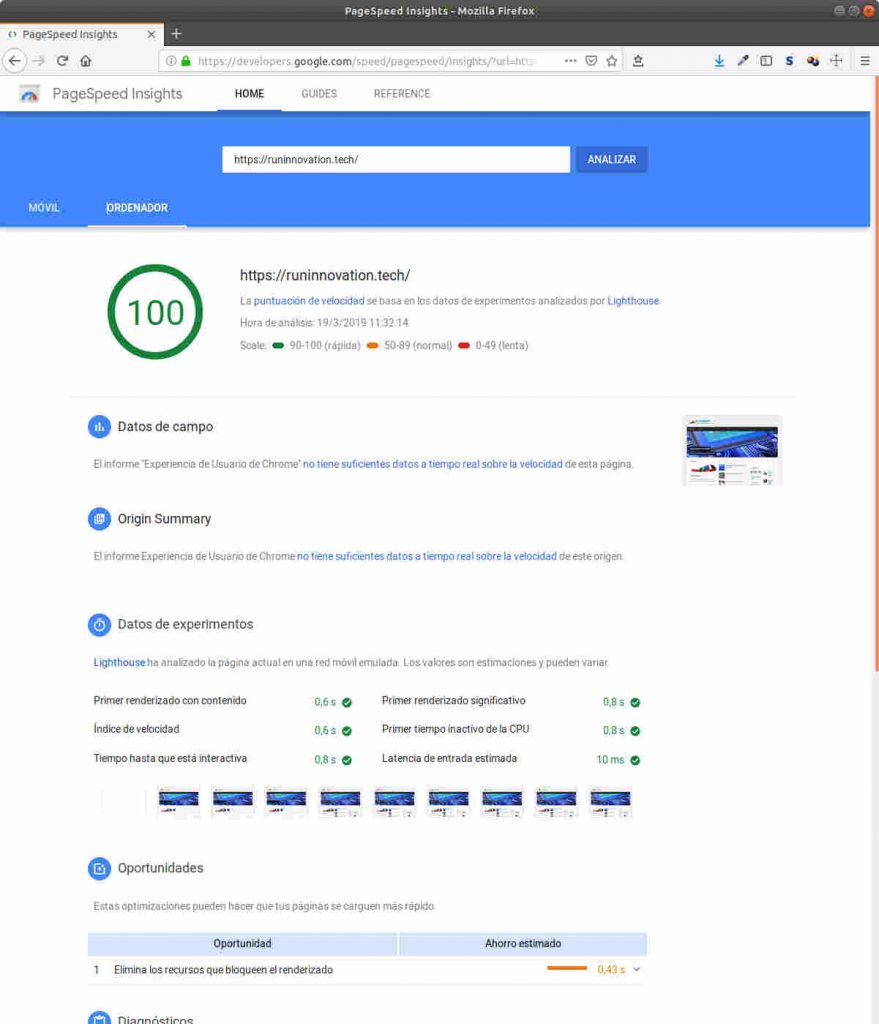Open the GUIDES navigation tab
Screen dimensions: 879x1024
coord(319,93)
